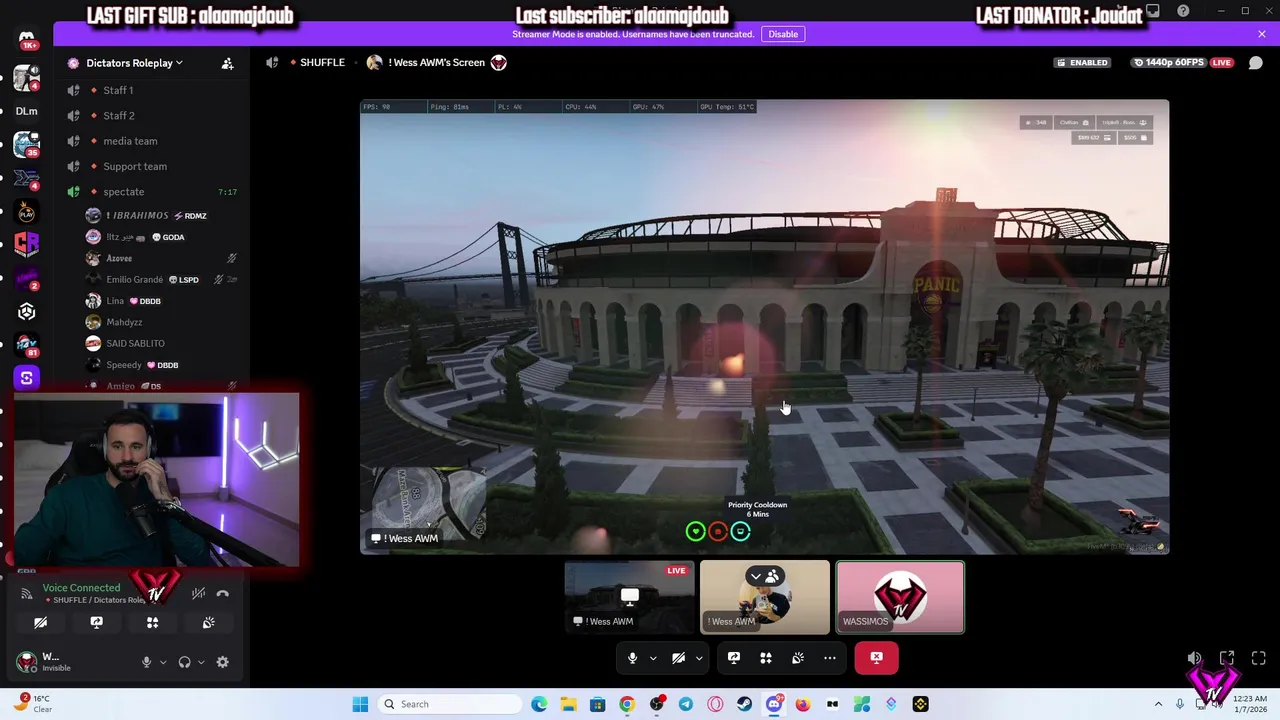
Task: Start an activity from call controls bar
Action: [x=766, y=658]
